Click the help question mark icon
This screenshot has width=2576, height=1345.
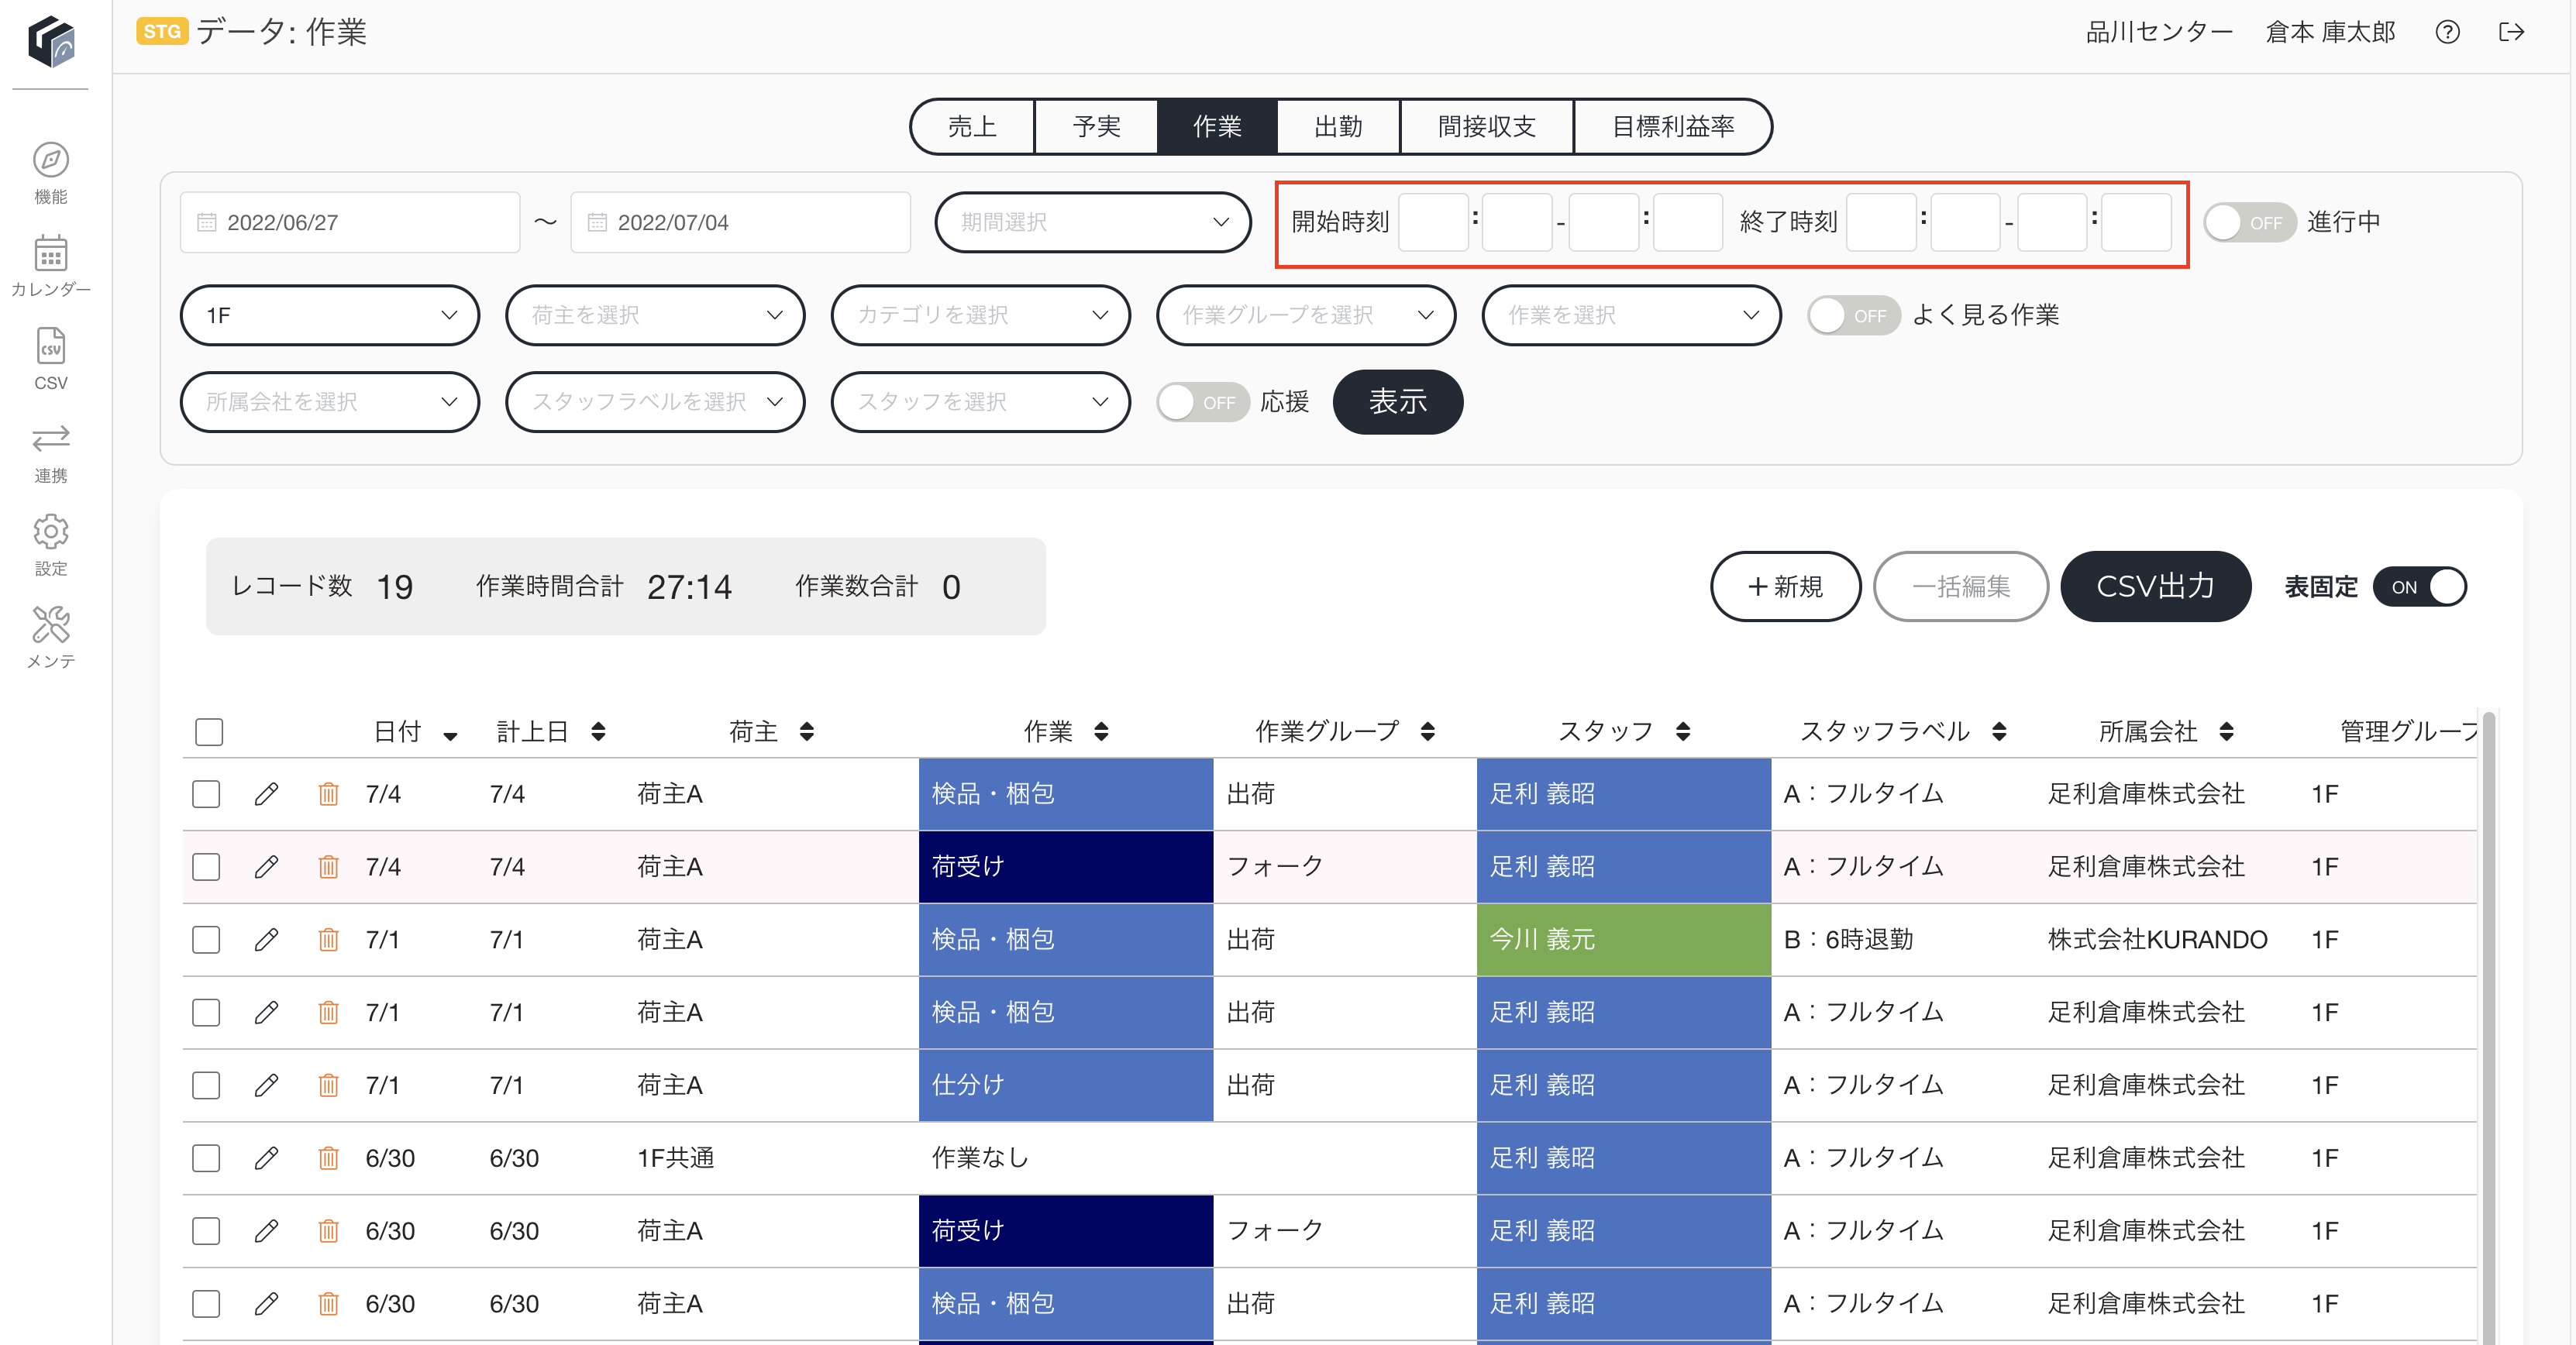[2447, 32]
